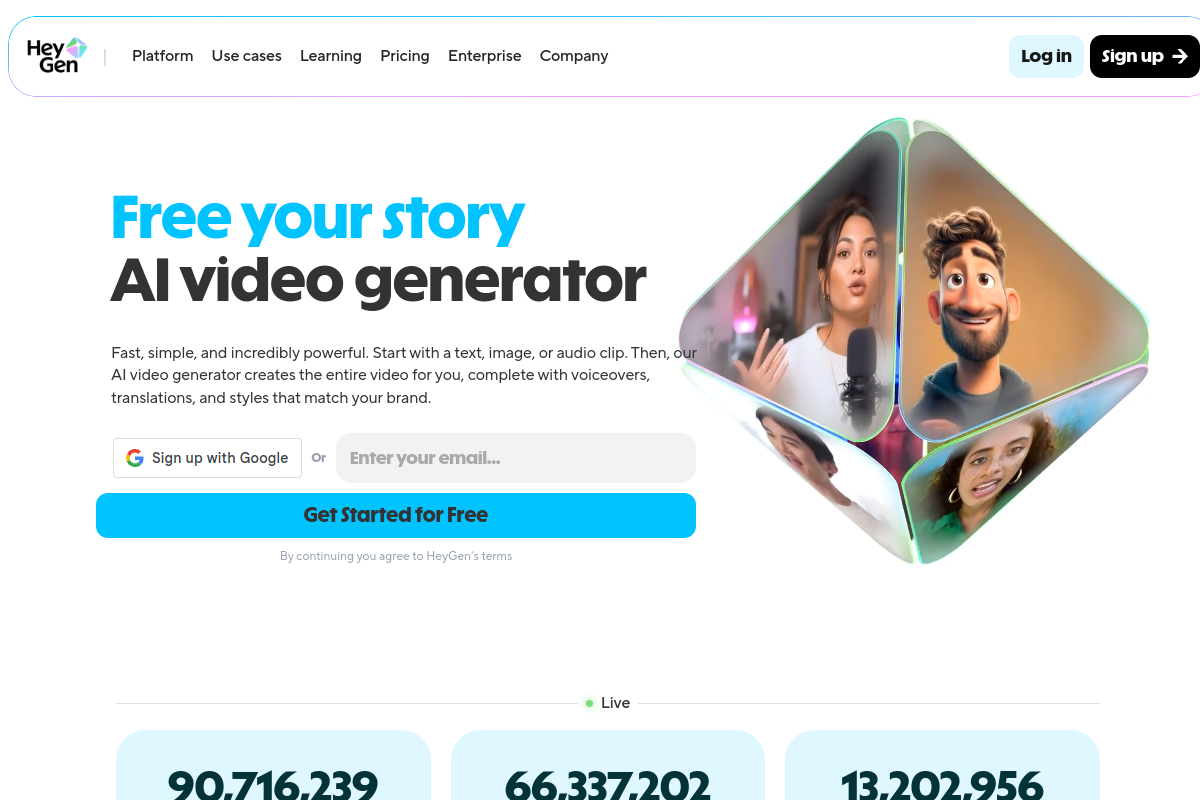Image resolution: width=1200 pixels, height=800 pixels.
Task: Click the arrow in Sign up button
Action: point(1180,56)
